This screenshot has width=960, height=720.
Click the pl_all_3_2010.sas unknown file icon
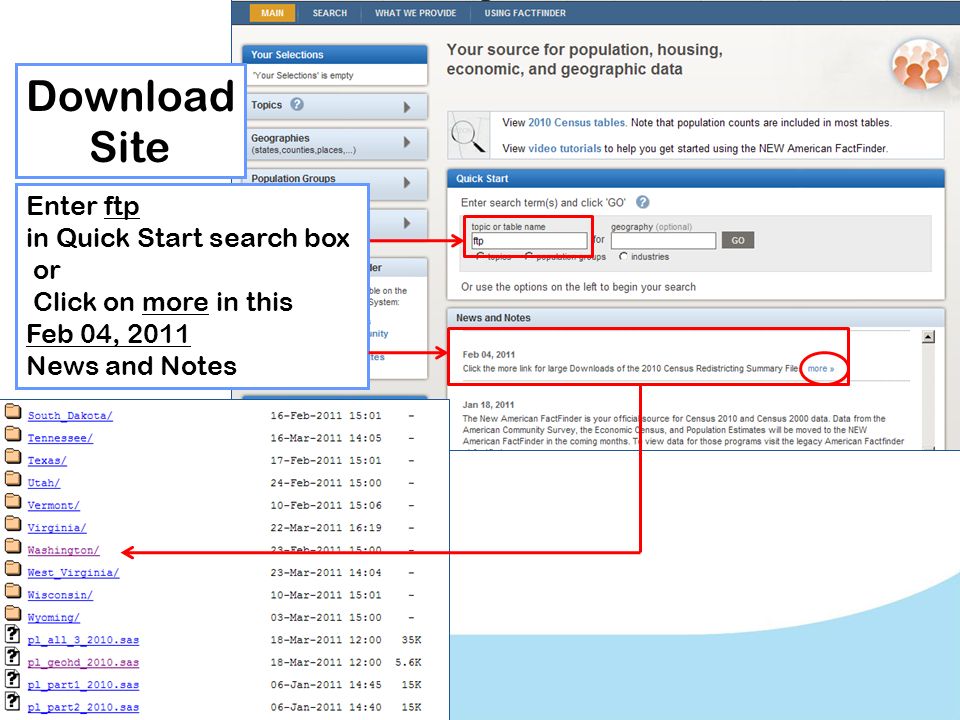12,634
